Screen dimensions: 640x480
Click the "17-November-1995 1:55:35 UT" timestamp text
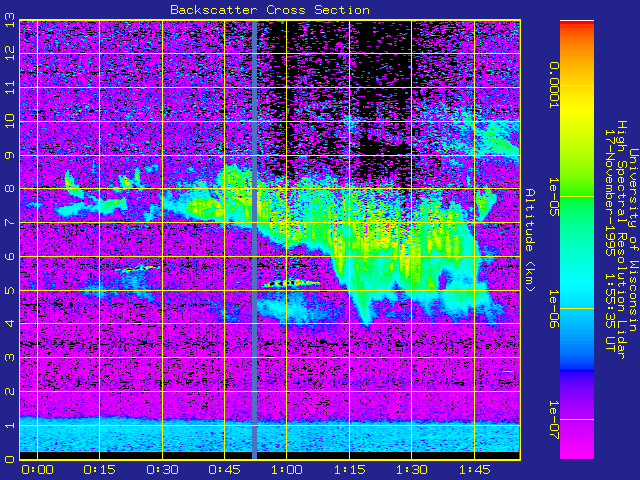609,240
